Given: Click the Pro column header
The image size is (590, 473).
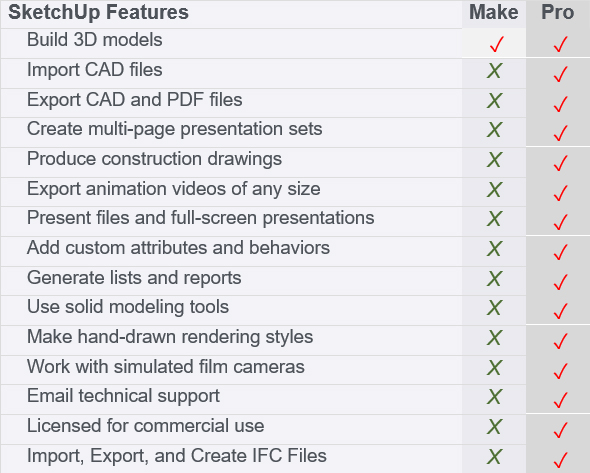Looking at the screenshot, I should (558, 12).
